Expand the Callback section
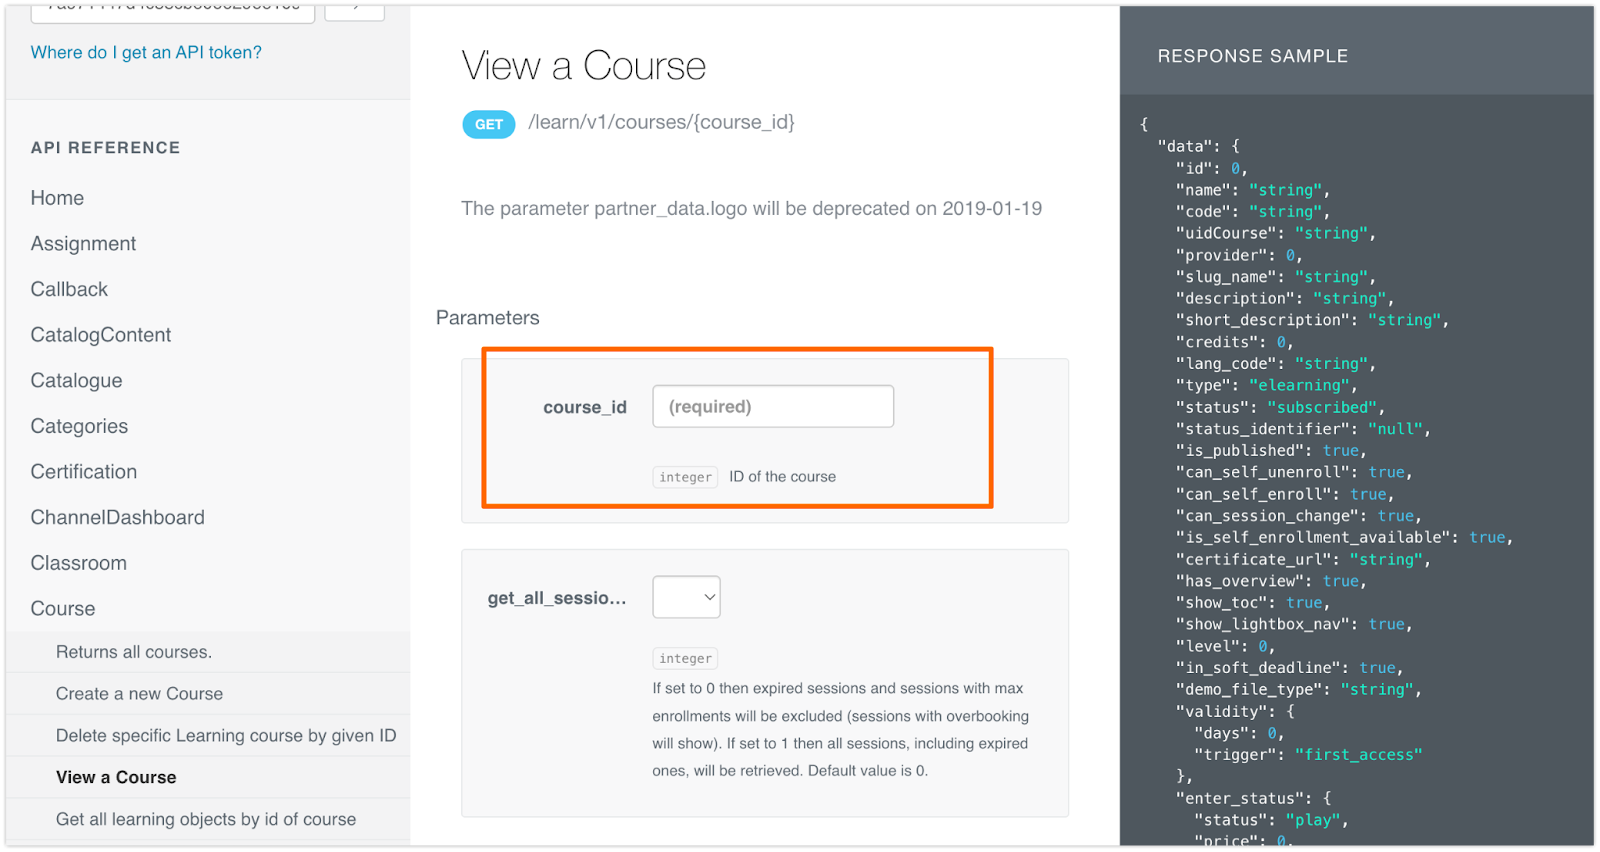The image size is (1600, 852). pyautogui.click(x=69, y=290)
